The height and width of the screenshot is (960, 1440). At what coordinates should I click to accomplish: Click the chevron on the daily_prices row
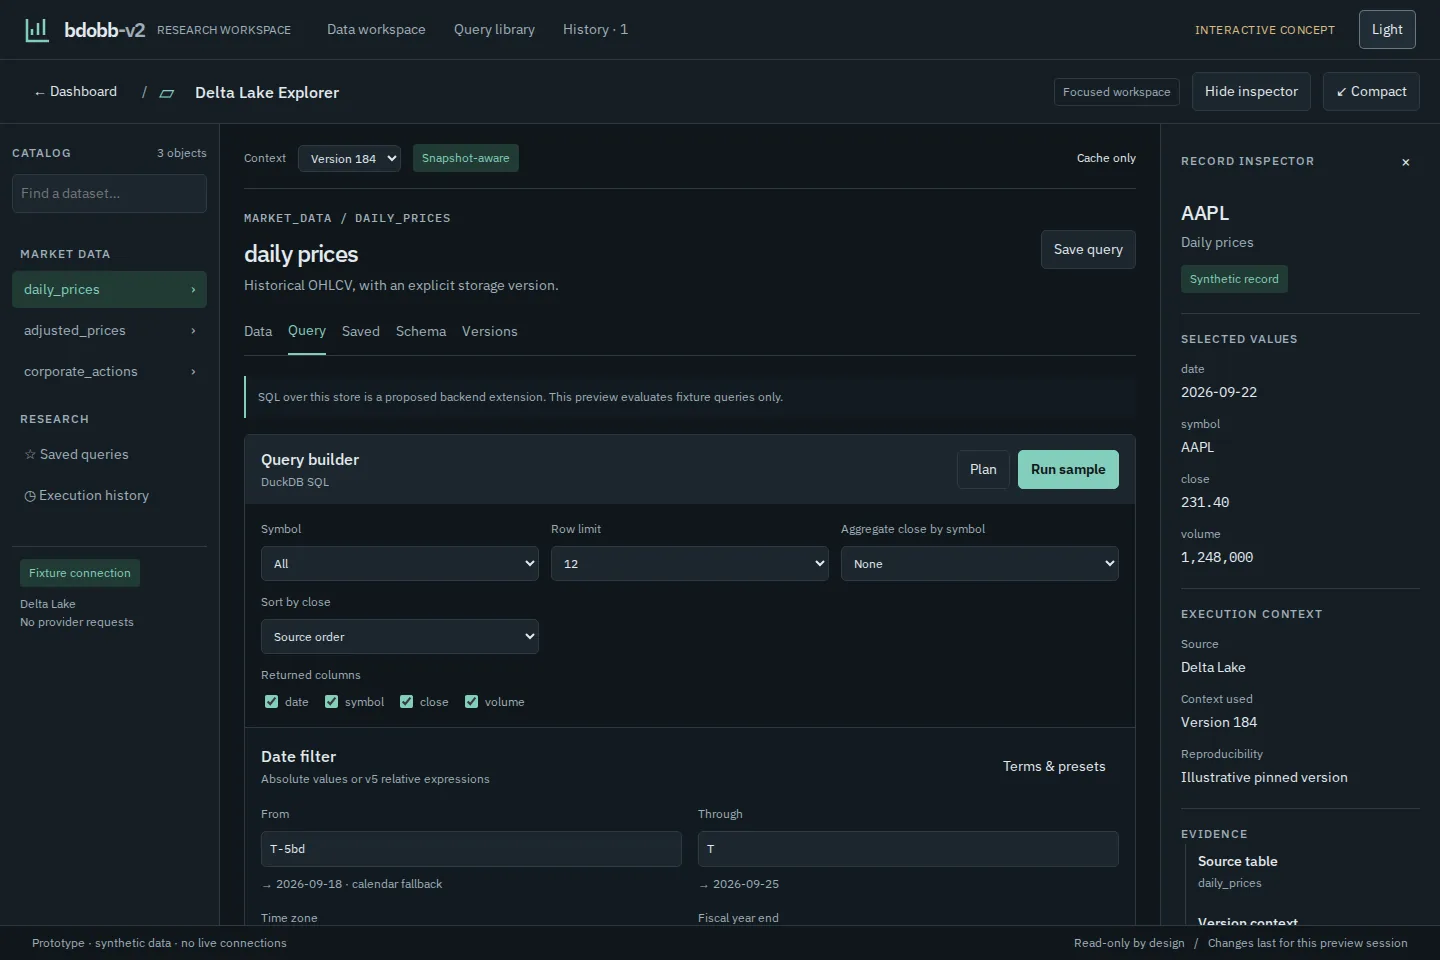point(193,290)
